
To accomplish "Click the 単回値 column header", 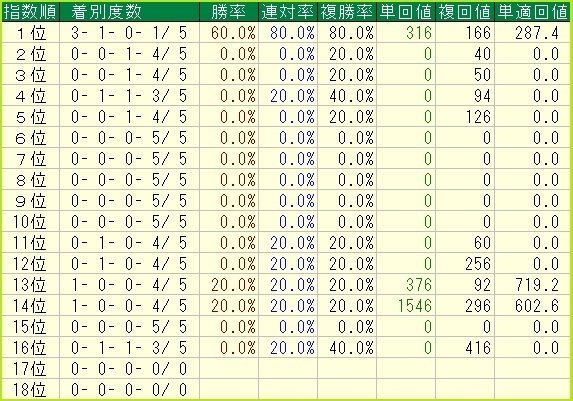I will point(406,12).
